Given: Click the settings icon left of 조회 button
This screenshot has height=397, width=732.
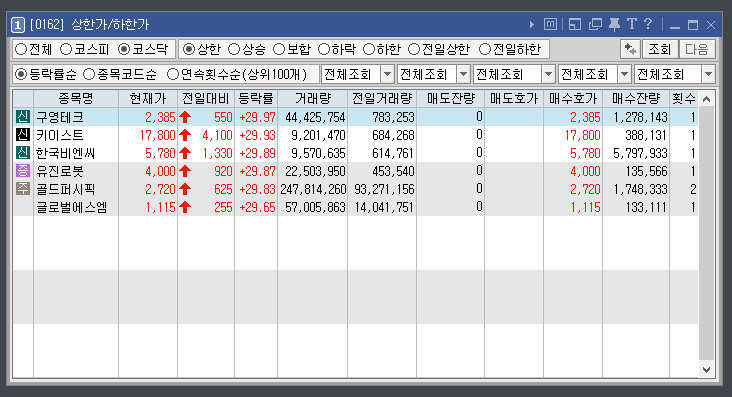Looking at the screenshot, I should pos(630,49).
